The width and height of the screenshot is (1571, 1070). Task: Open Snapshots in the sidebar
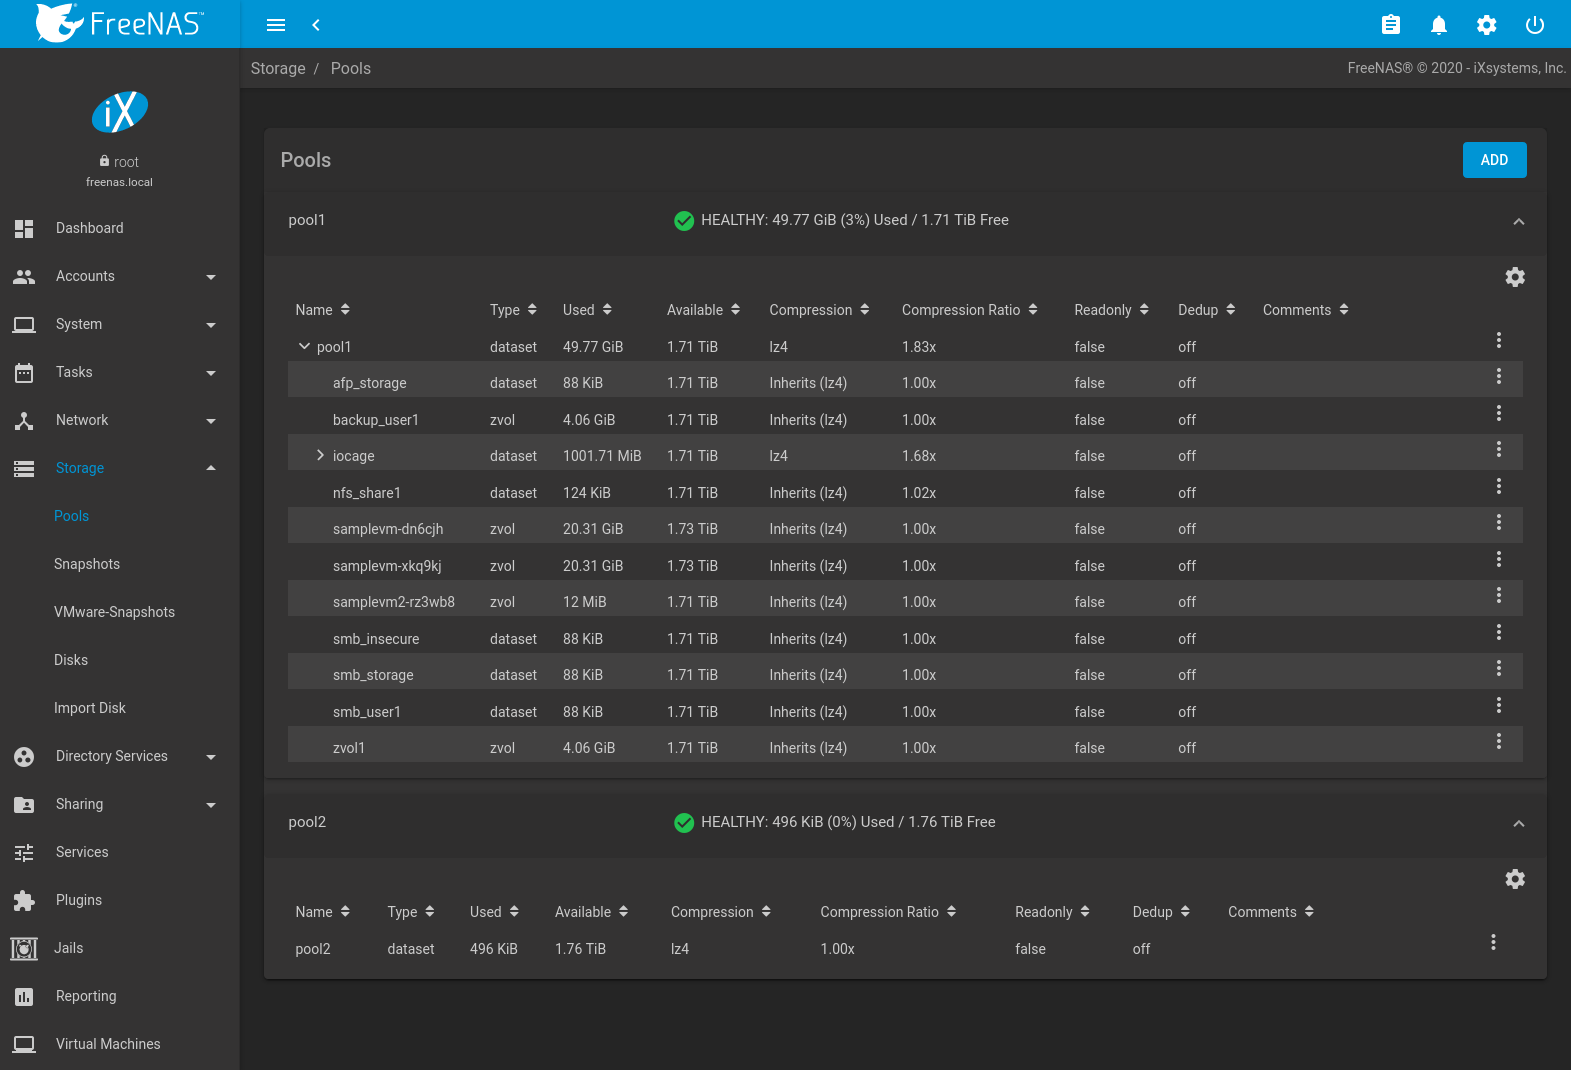(x=87, y=564)
